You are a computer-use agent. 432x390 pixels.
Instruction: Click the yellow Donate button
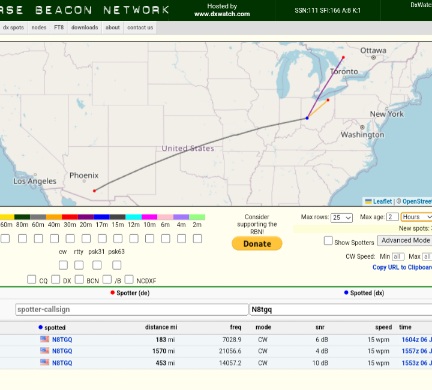[x=257, y=244]
